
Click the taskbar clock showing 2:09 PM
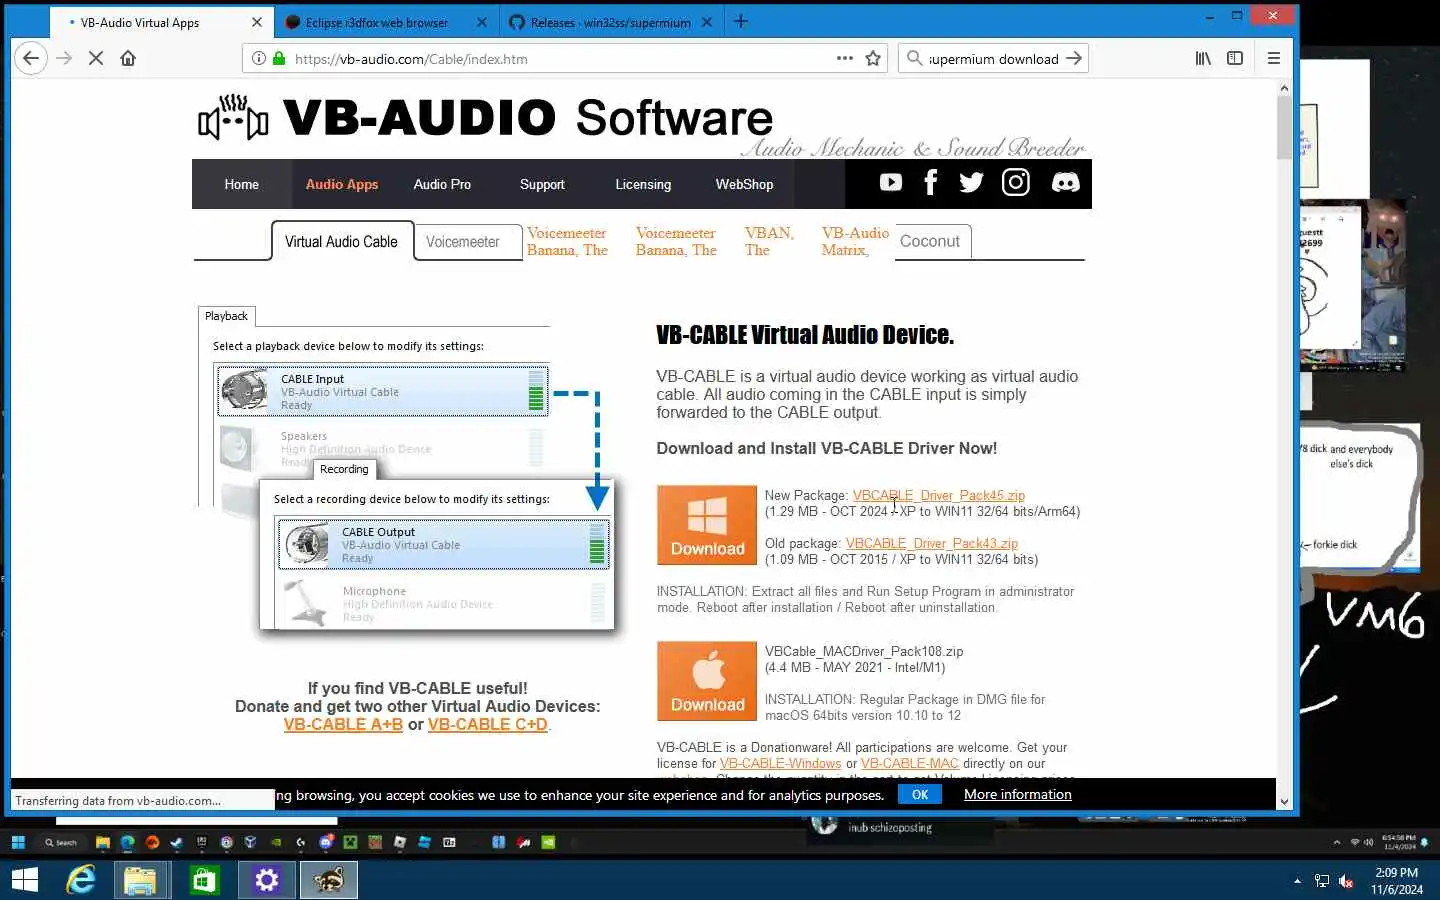point(1397,880)
